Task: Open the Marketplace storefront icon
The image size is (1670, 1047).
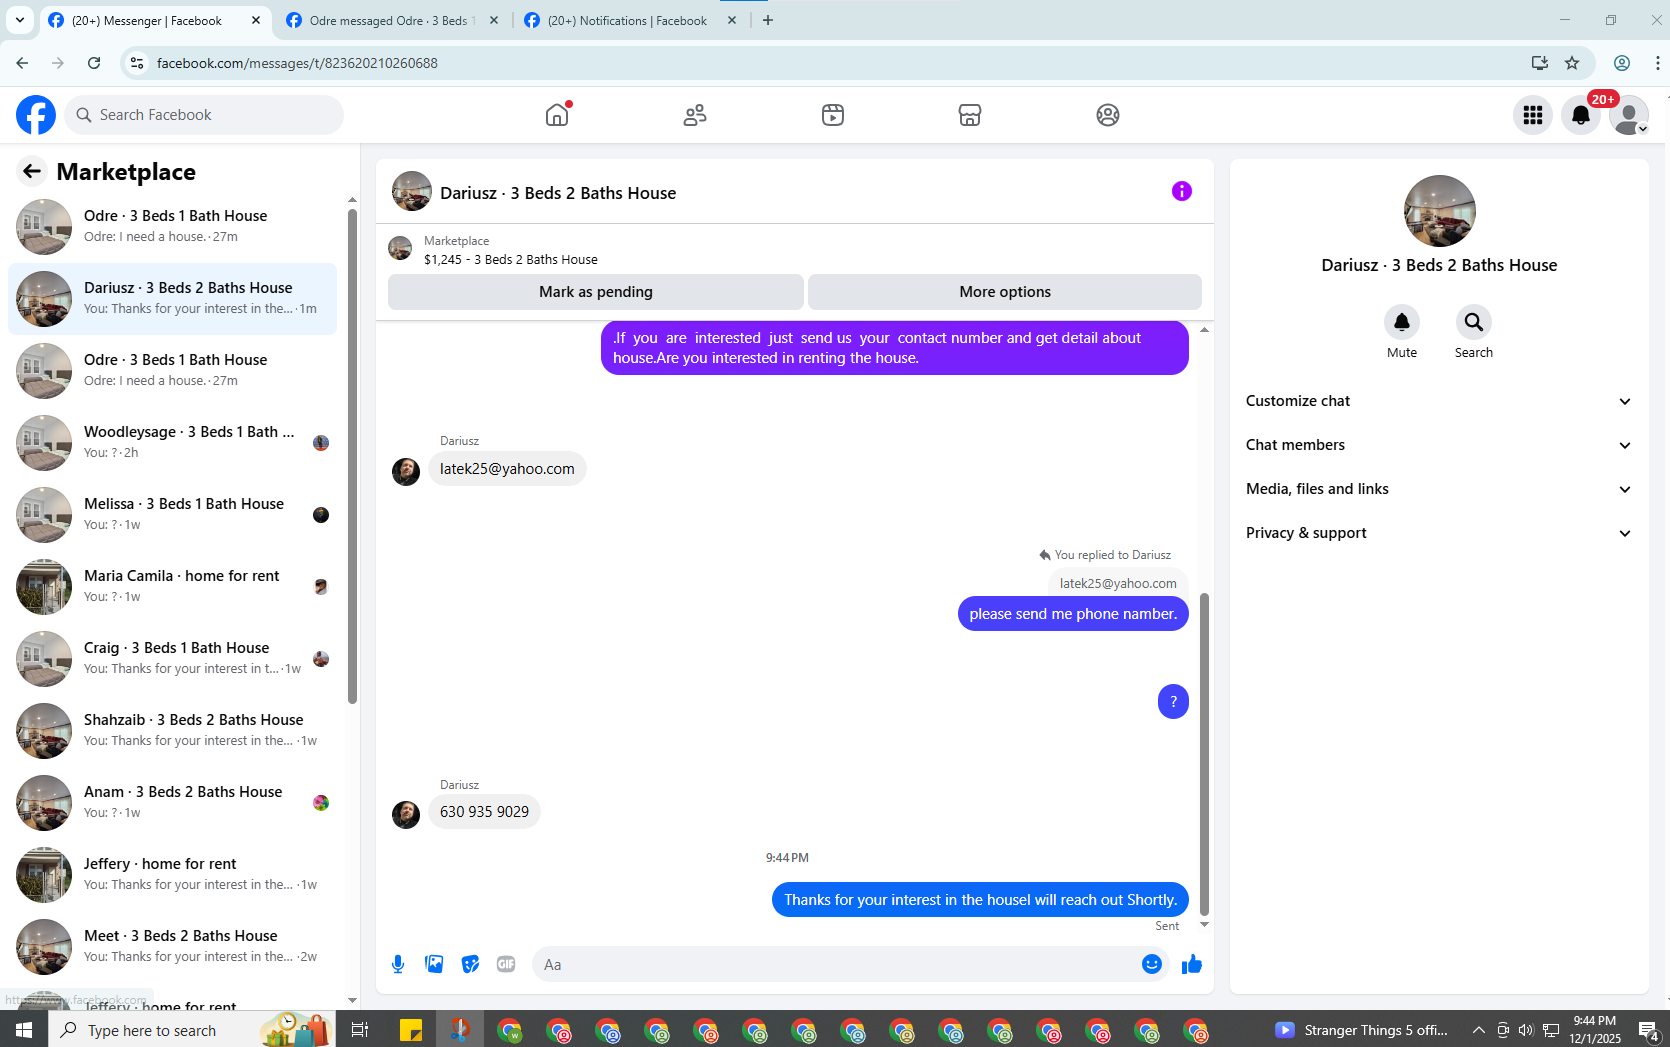Action: pos(970,115)
